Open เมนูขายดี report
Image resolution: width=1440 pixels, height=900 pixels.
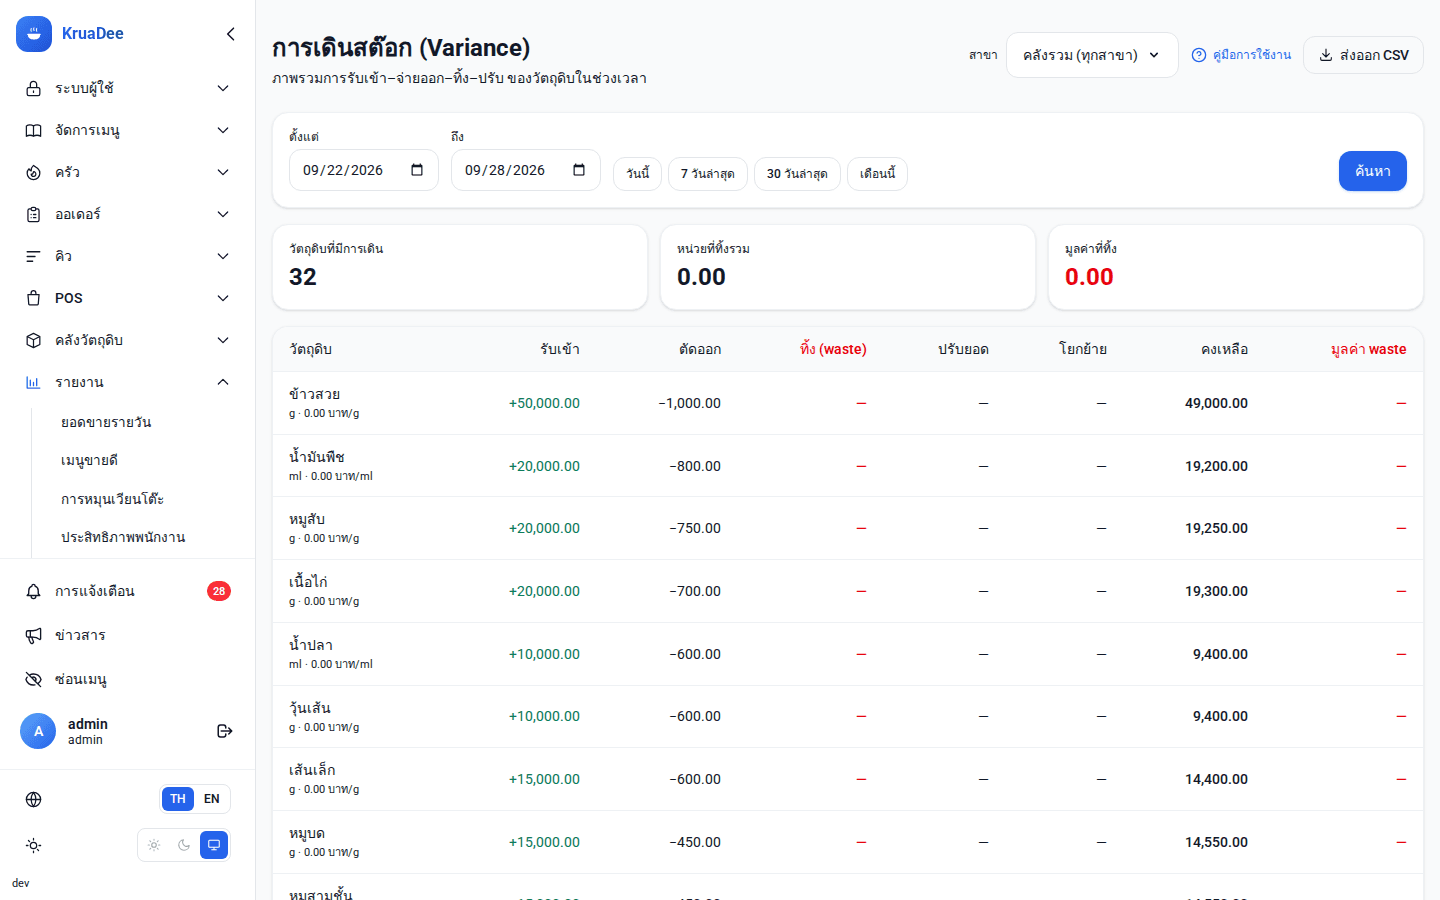(x=89, y=460)
